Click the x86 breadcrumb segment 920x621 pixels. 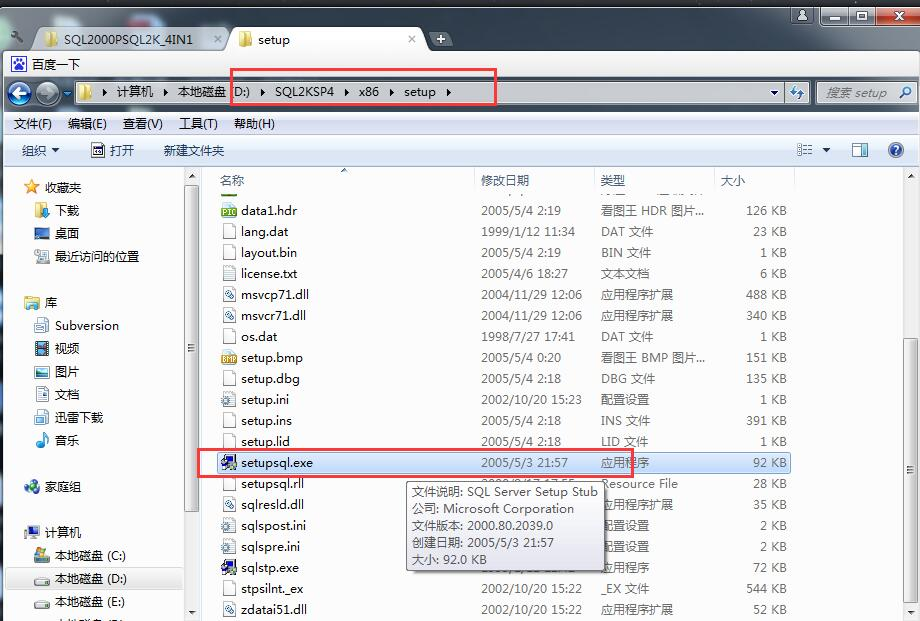[368, 92]
